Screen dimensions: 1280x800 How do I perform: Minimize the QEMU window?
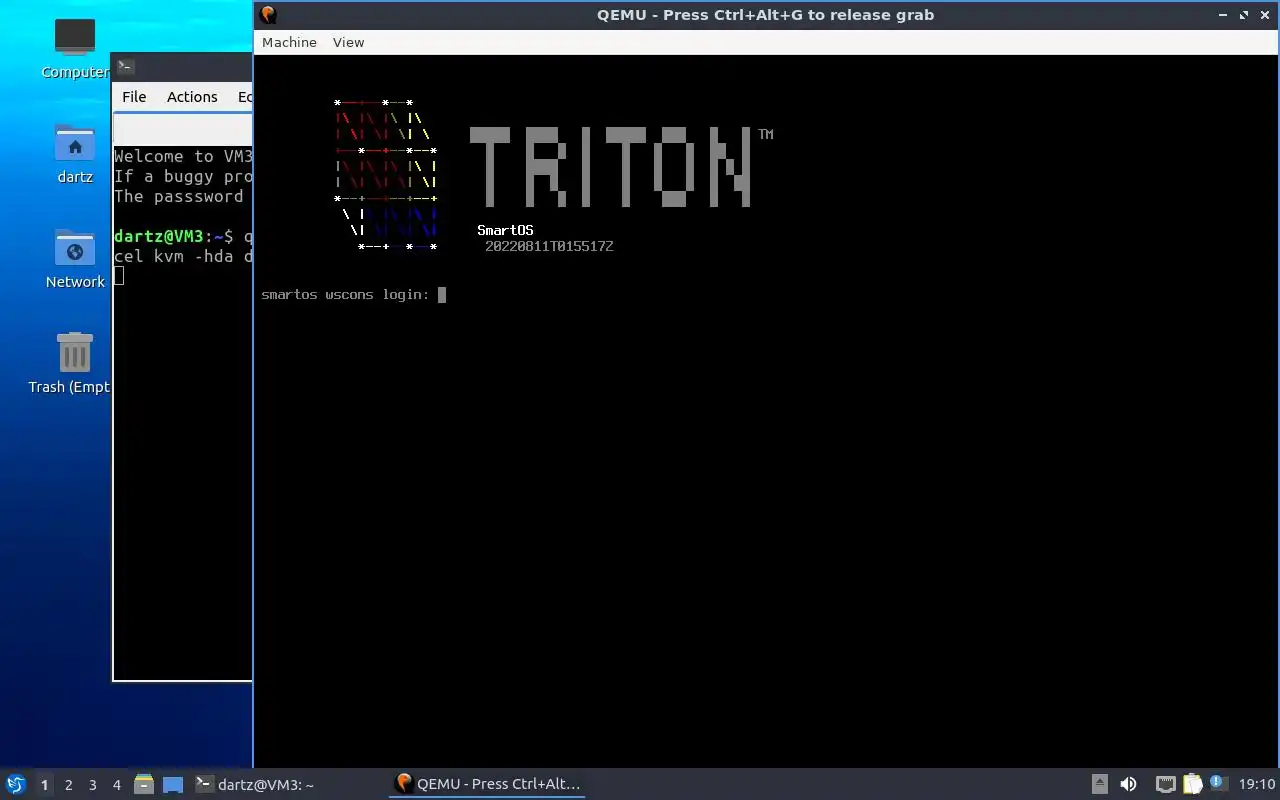click(x=1223, y=15)
